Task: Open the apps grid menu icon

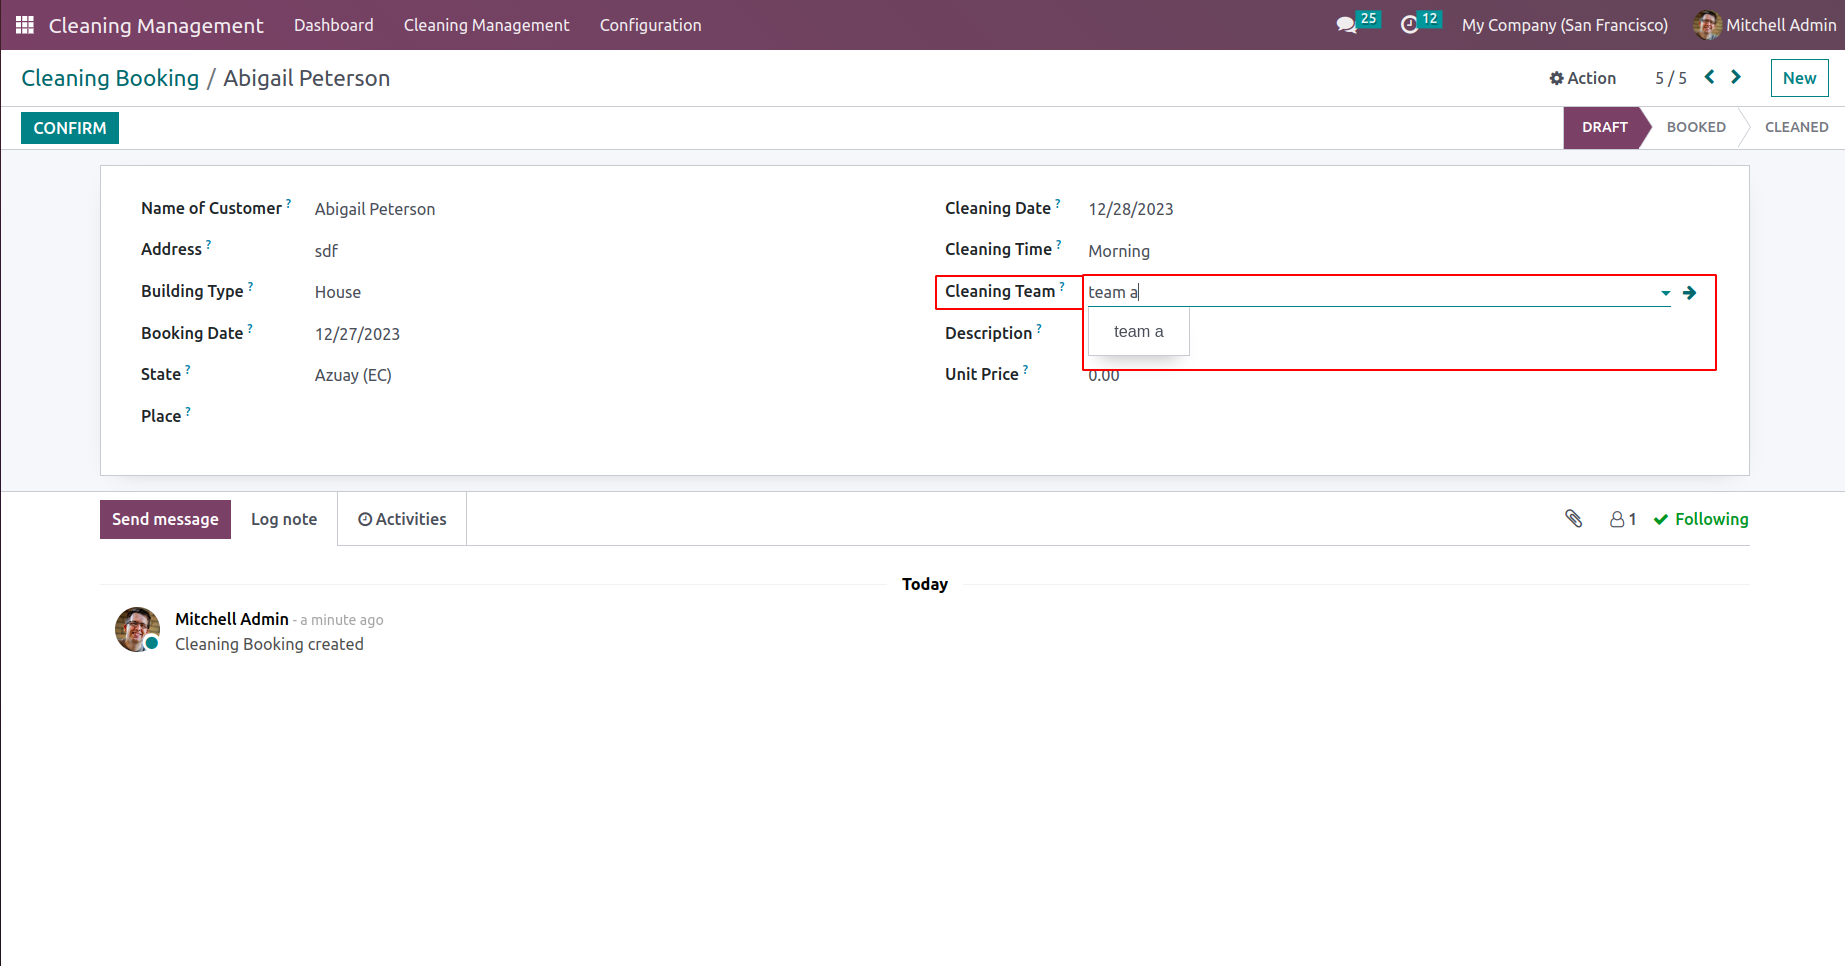Action: point(25,25)
